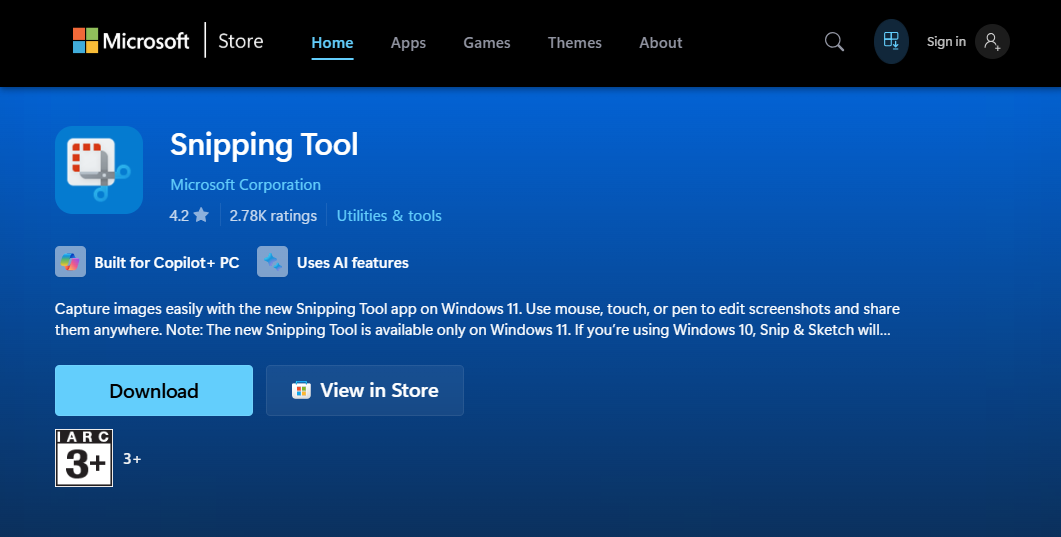Viewport: 1061px width, 537px height.
Task: Go to the Games tab
Action: [x=487, y=43]
